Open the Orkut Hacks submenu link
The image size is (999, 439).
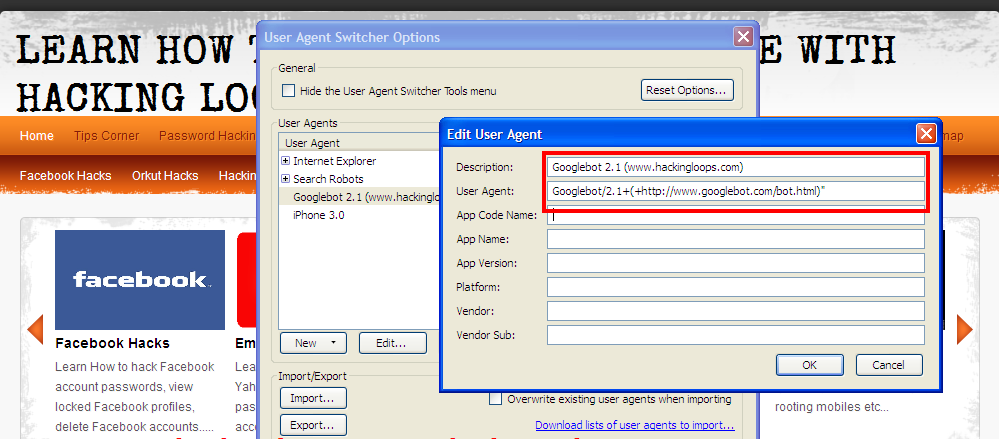coord(165,175)
